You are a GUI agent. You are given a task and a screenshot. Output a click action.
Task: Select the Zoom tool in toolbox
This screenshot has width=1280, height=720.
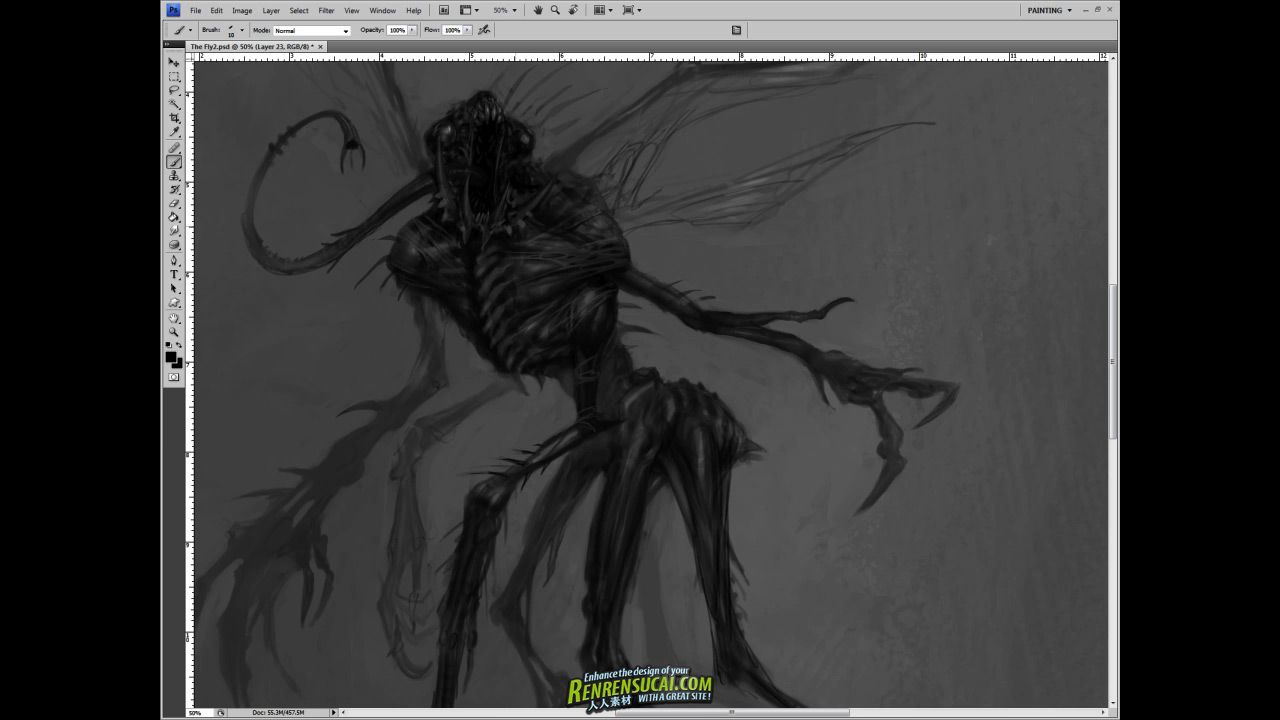(x=174, y=332)
